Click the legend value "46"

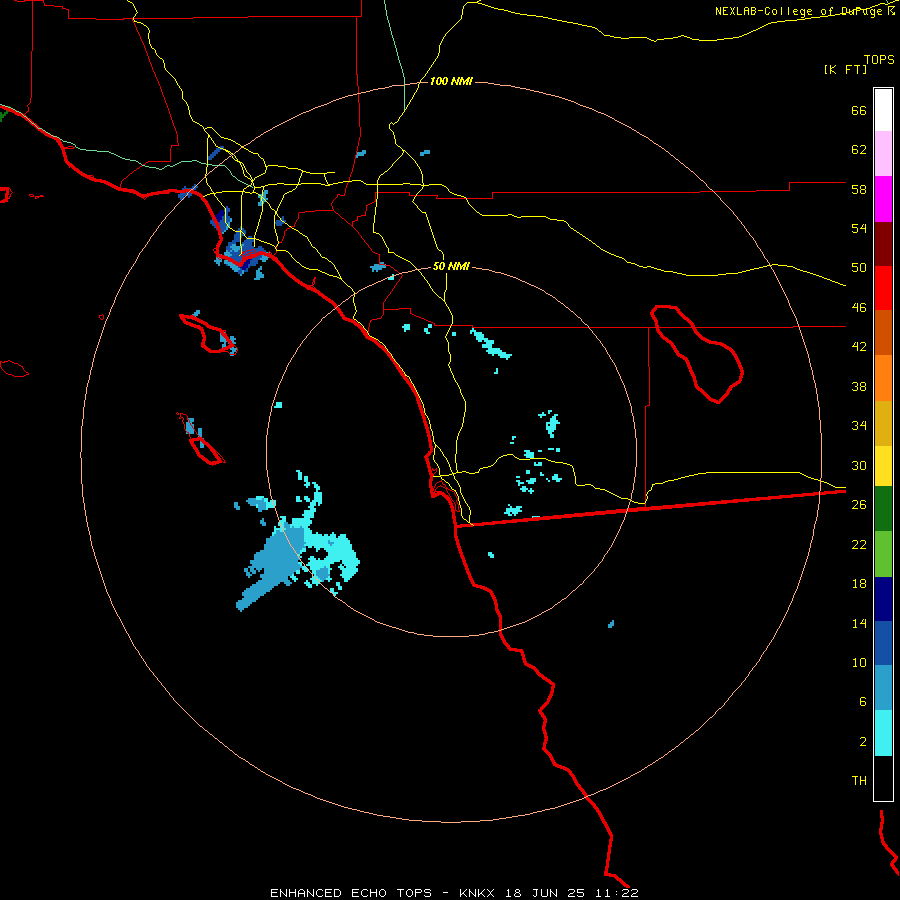[859, 308]
